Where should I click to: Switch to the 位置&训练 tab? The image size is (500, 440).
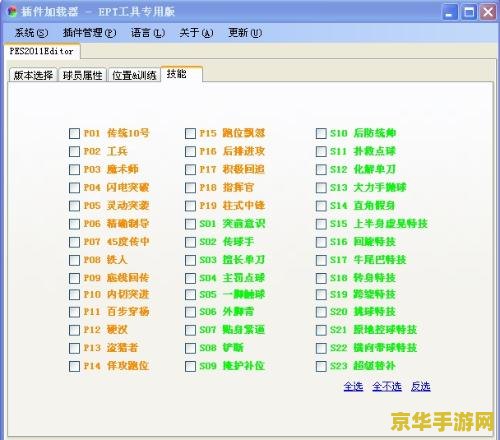click(x=134, y=75)
